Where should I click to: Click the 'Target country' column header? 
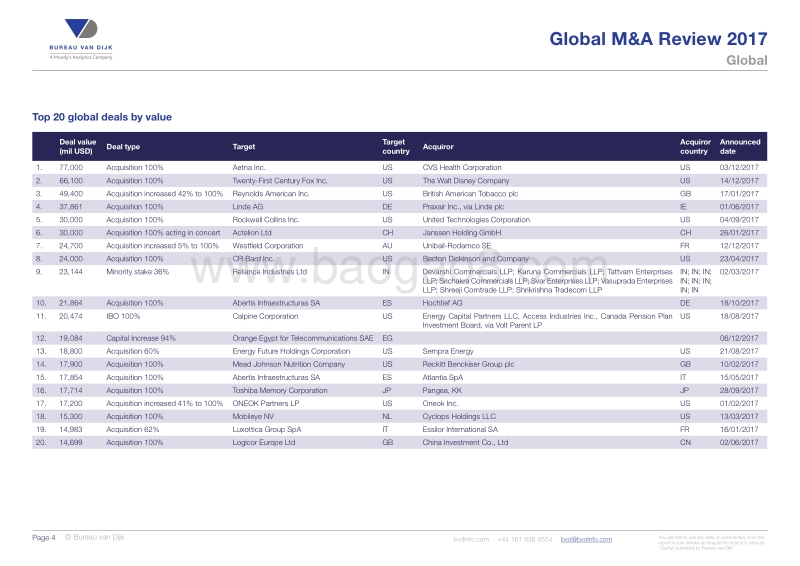point(396,146)
